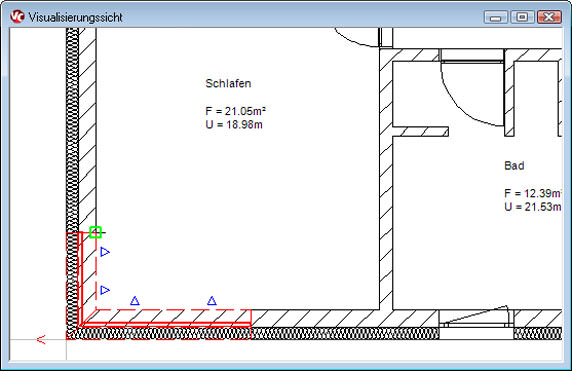Viewport: 572px width, 371px height.
Task: Maximize the Visualisierungssicht window
Action: pos(522,17)
